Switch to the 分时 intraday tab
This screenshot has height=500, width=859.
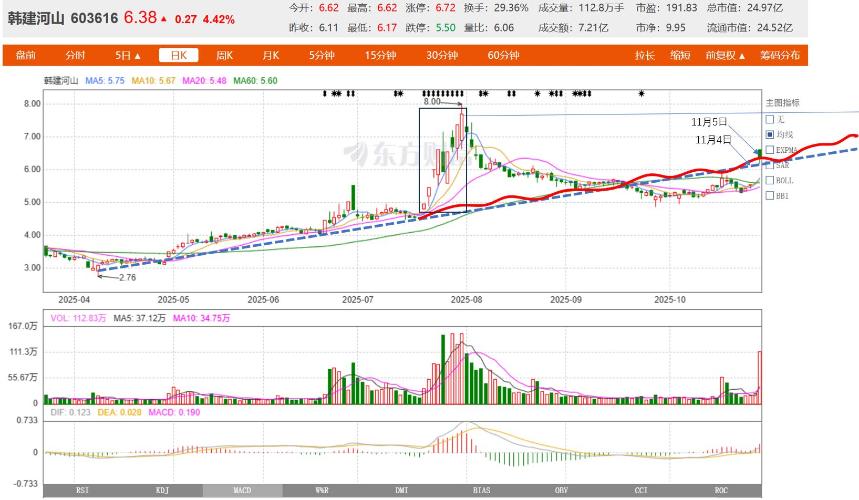pyautogui.click(x=75, y=55)
